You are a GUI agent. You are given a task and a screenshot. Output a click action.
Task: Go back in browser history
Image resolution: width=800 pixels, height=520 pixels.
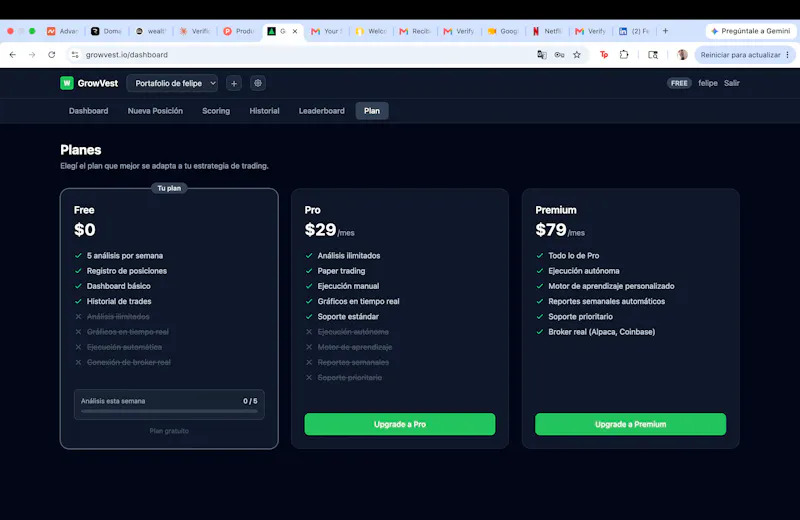click(x=13, y=55)
